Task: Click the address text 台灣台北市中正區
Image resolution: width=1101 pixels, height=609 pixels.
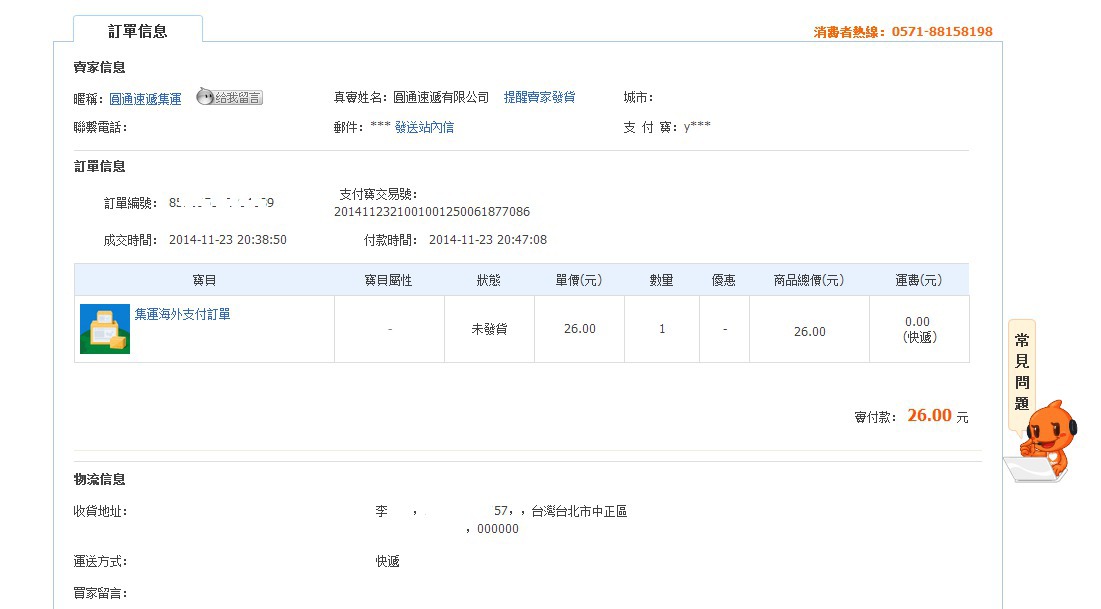Action: [579, 511]
